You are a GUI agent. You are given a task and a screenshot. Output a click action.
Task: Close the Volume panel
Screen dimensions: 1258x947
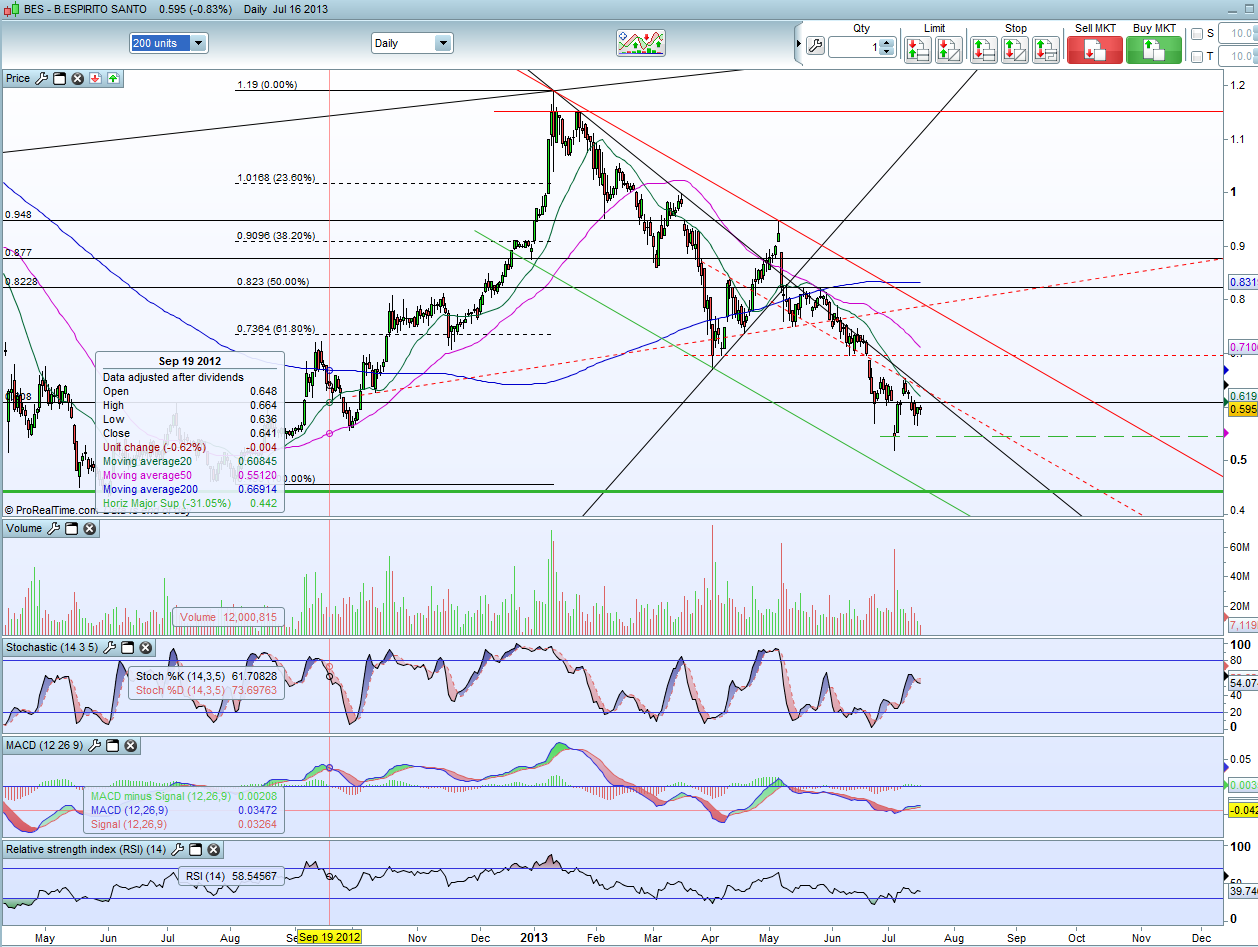tap(90, 527)
